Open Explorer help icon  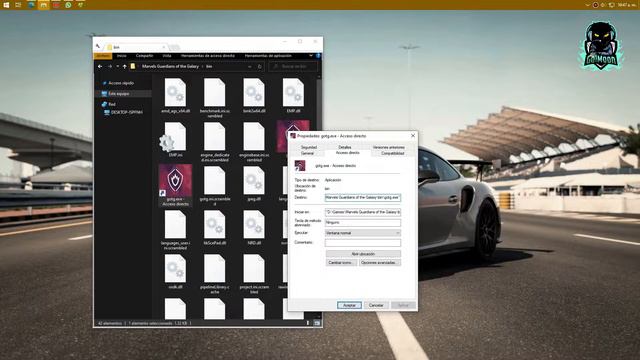point(318,56)
